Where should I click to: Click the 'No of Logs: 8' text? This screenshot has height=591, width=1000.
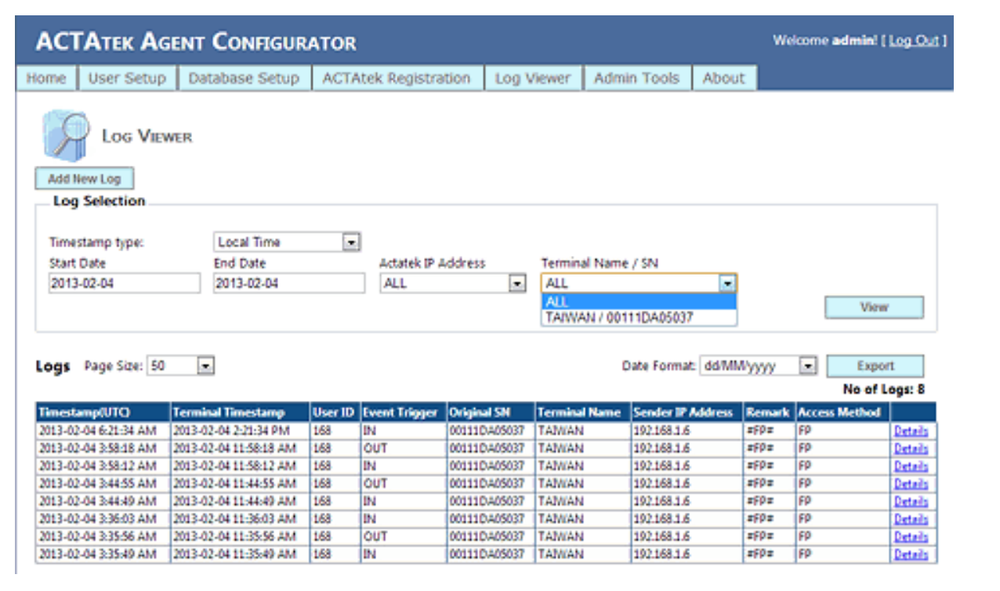[883, 390]
